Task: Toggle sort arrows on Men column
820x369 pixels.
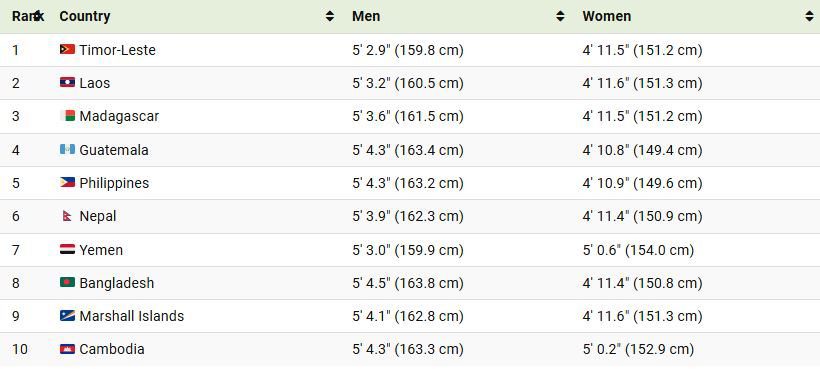Action: click(x=560, y=16)
